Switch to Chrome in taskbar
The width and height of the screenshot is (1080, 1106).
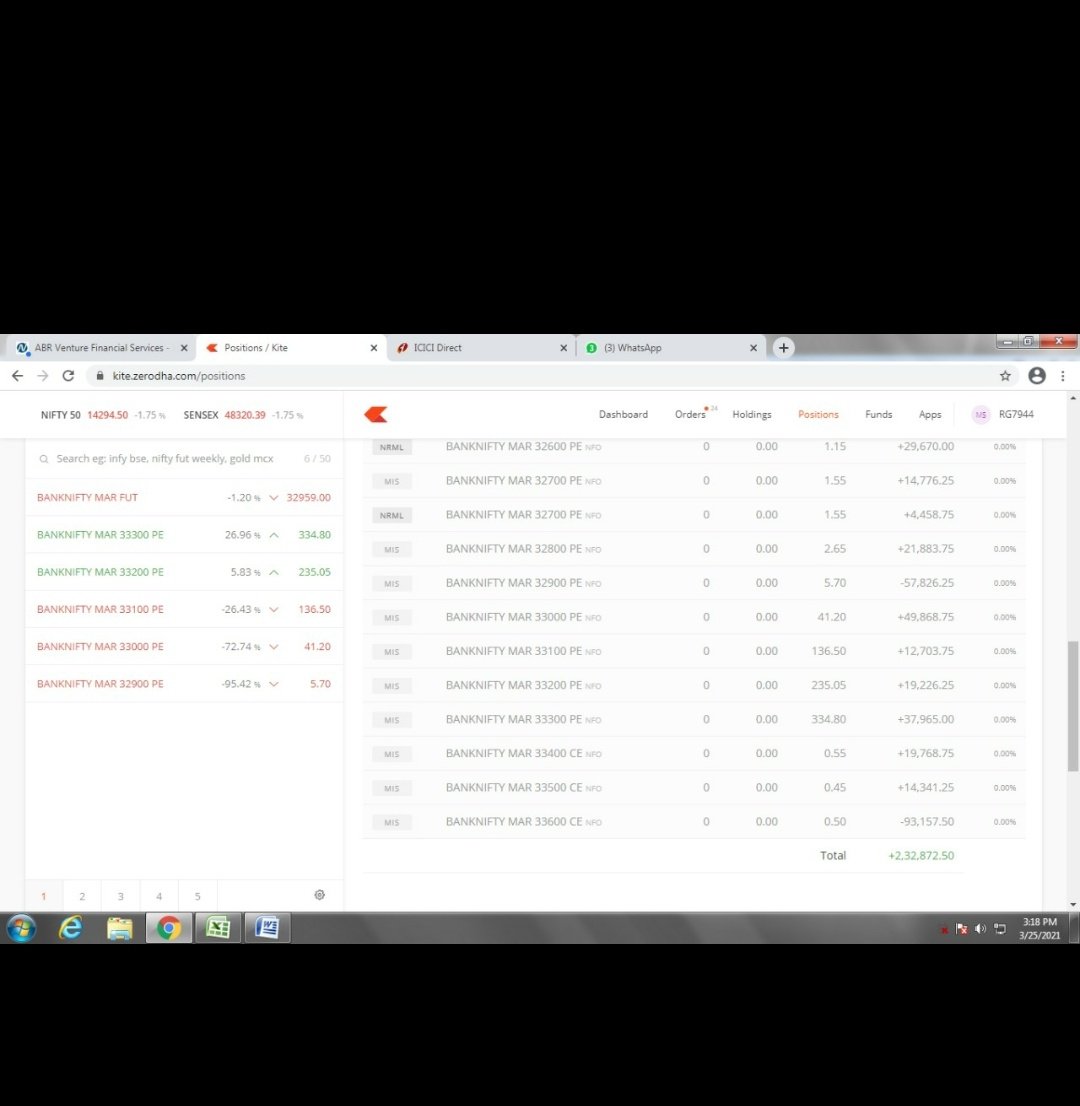pyautogui.click(x=169, y=928)
